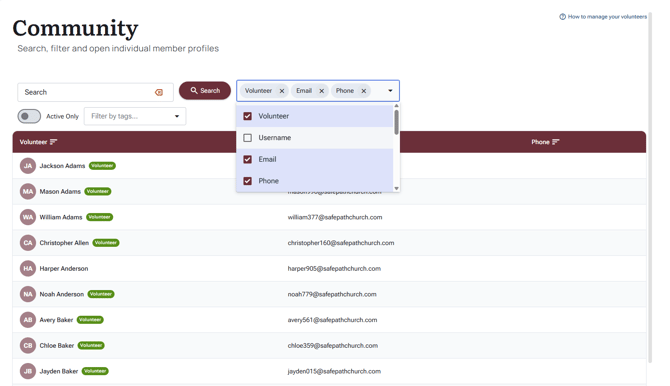This screenshot has height=386, width=670.
Task: Select the Phone option label in dropdown
Action: point(268,181)
